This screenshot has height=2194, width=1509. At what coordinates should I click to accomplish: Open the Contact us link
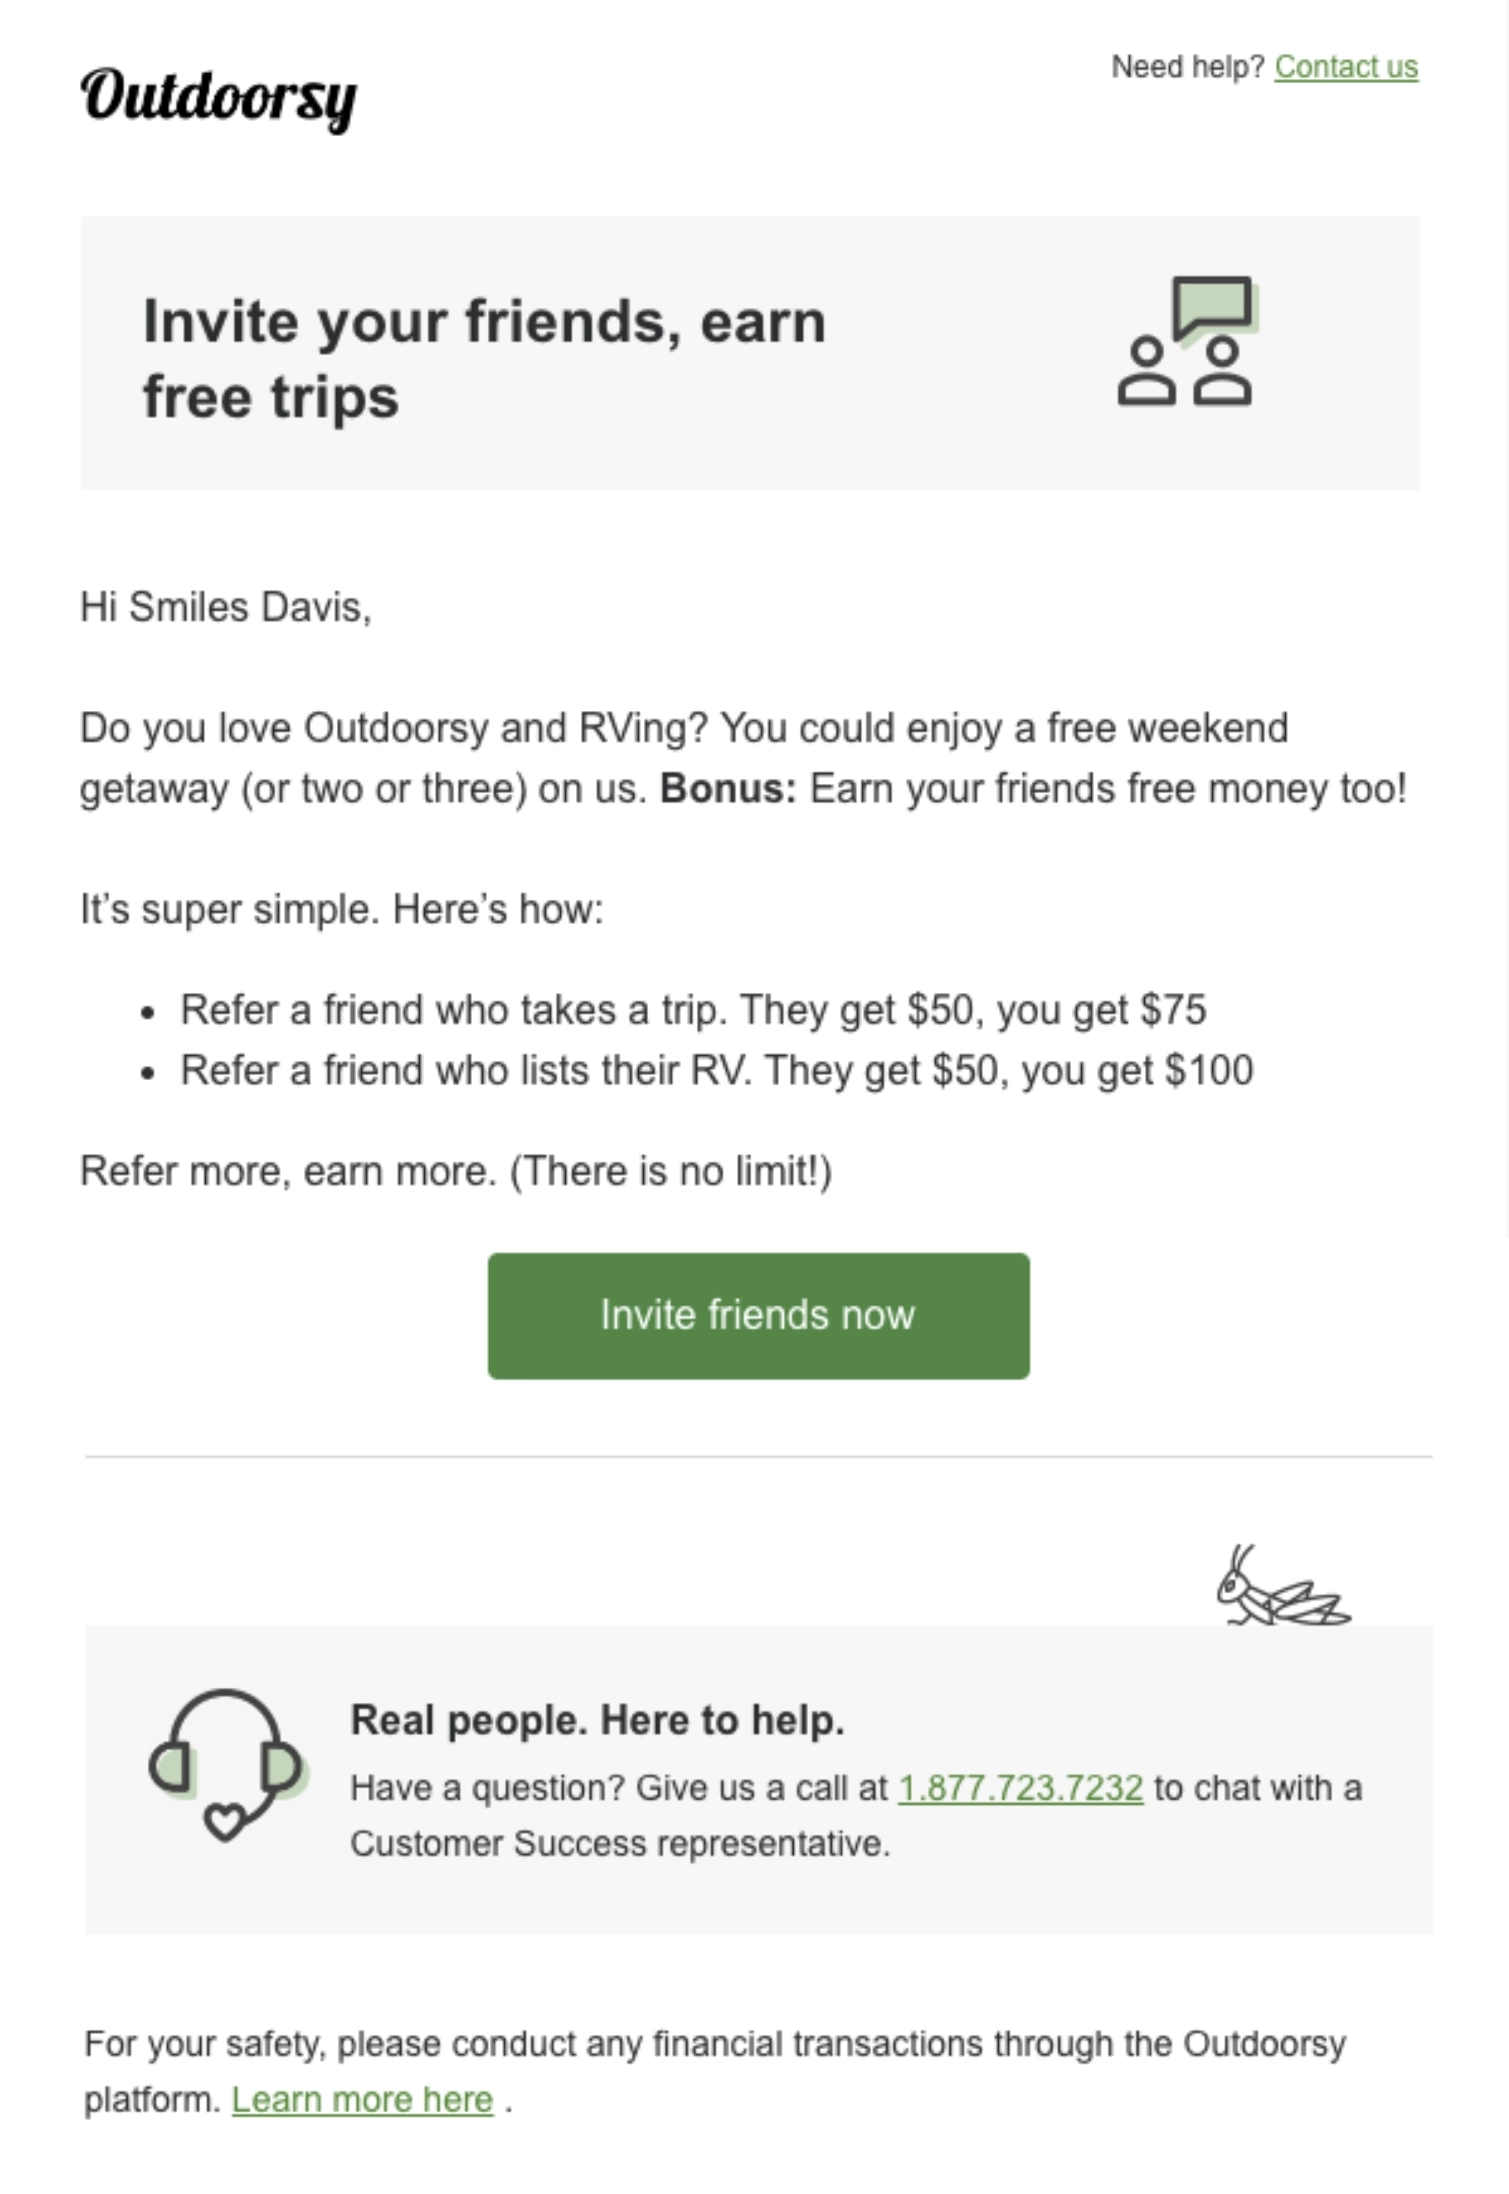pos(1346,67)
